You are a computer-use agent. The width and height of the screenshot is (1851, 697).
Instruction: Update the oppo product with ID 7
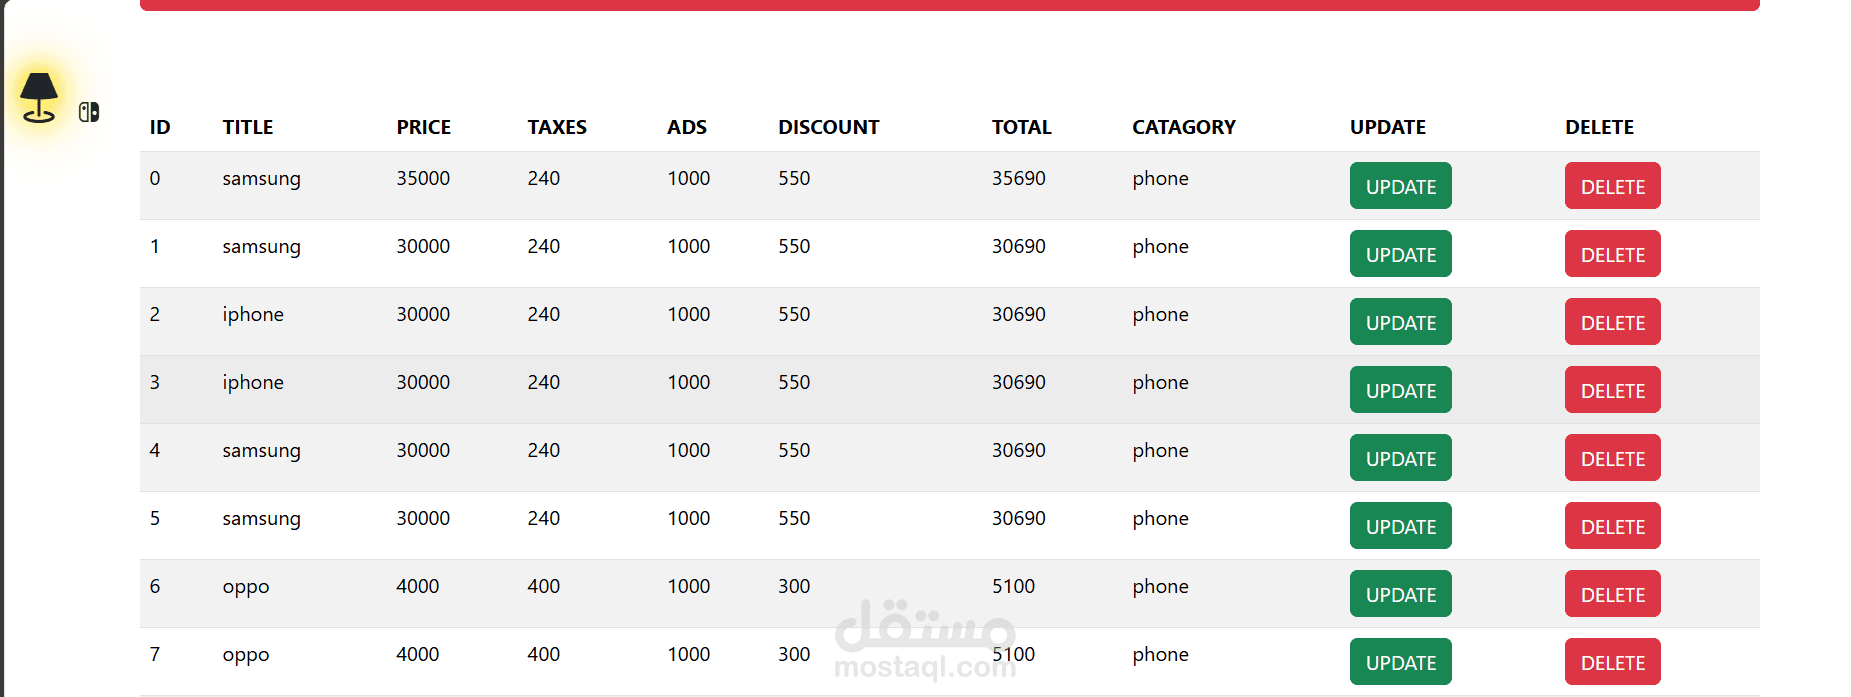pos(1400,662)
